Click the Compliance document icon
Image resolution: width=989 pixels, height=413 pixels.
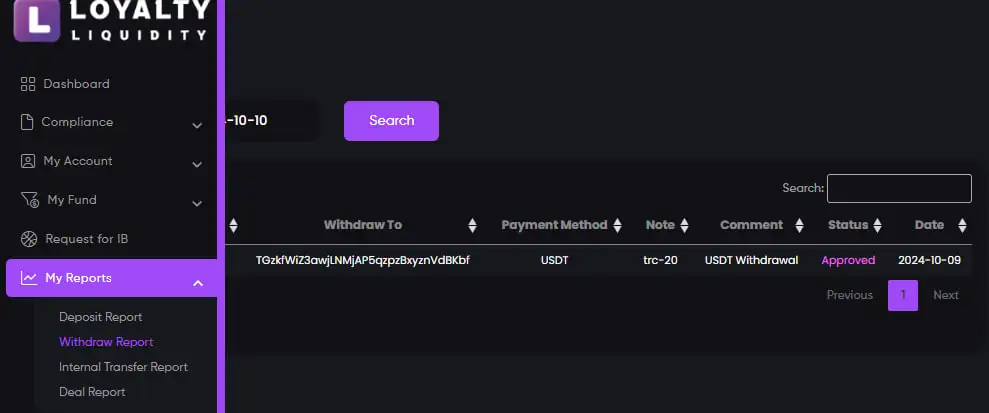pyautogui.click(x=28, y=122)
